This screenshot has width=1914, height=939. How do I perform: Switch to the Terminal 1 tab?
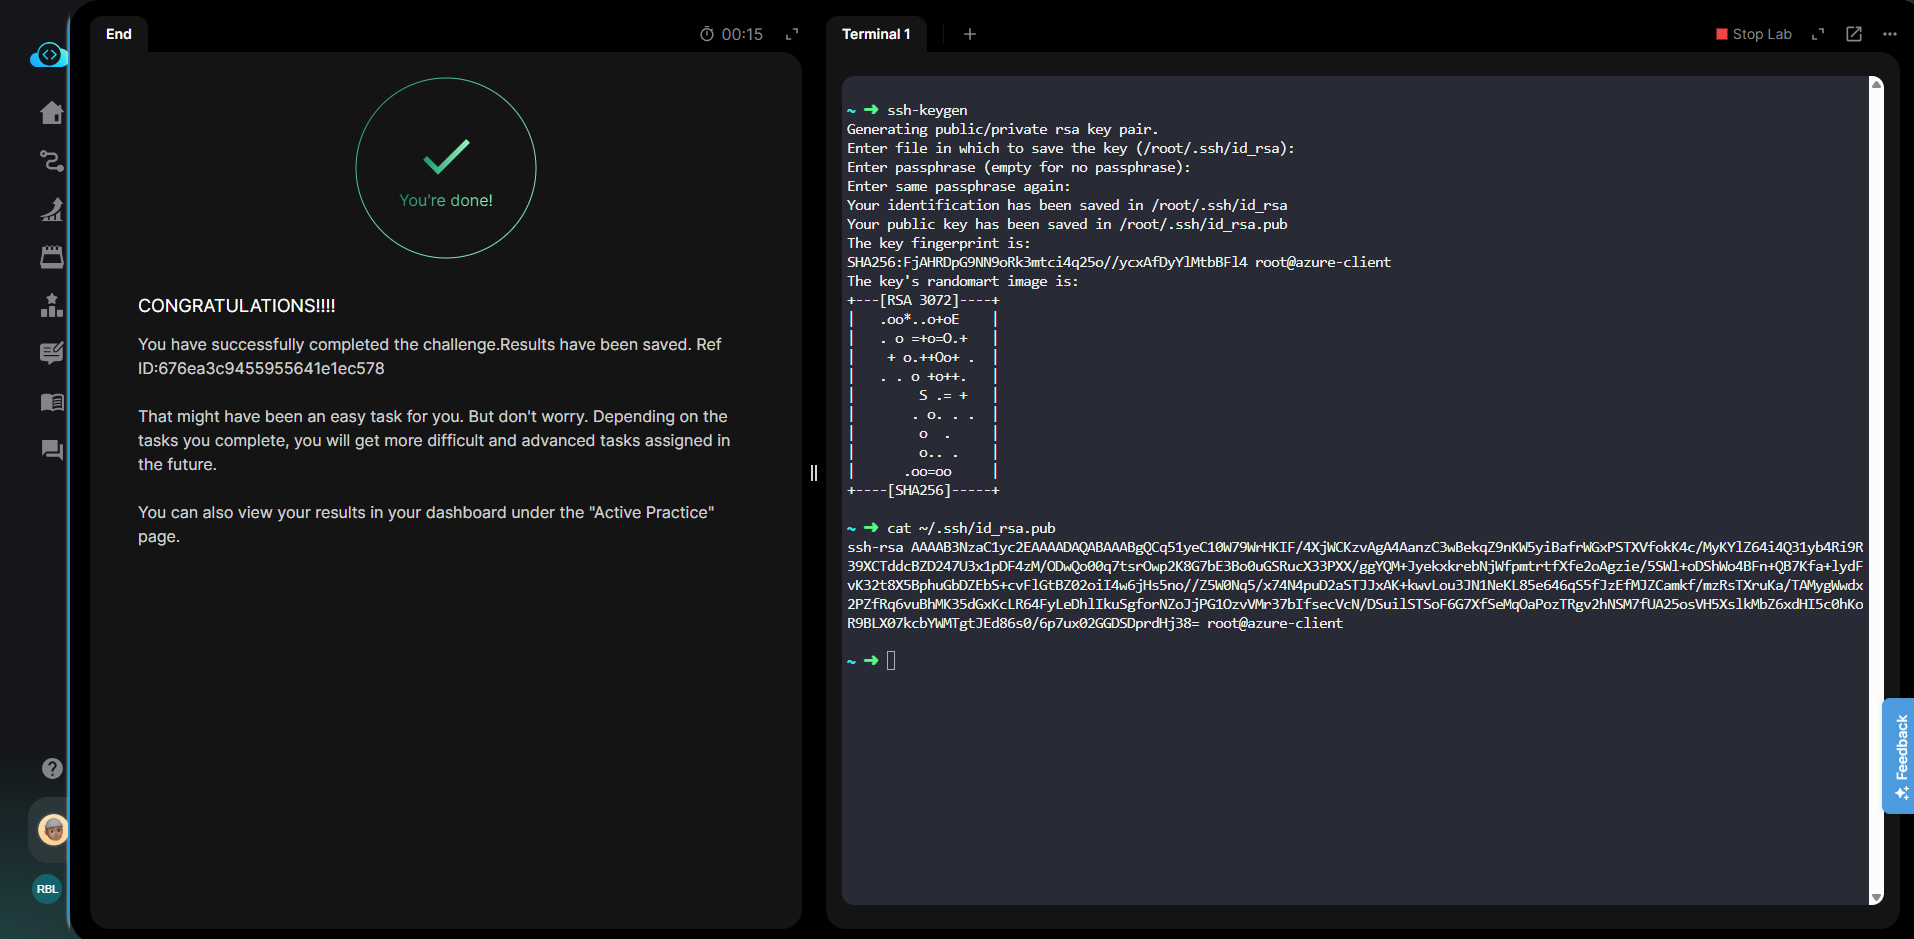click(876, 34)
